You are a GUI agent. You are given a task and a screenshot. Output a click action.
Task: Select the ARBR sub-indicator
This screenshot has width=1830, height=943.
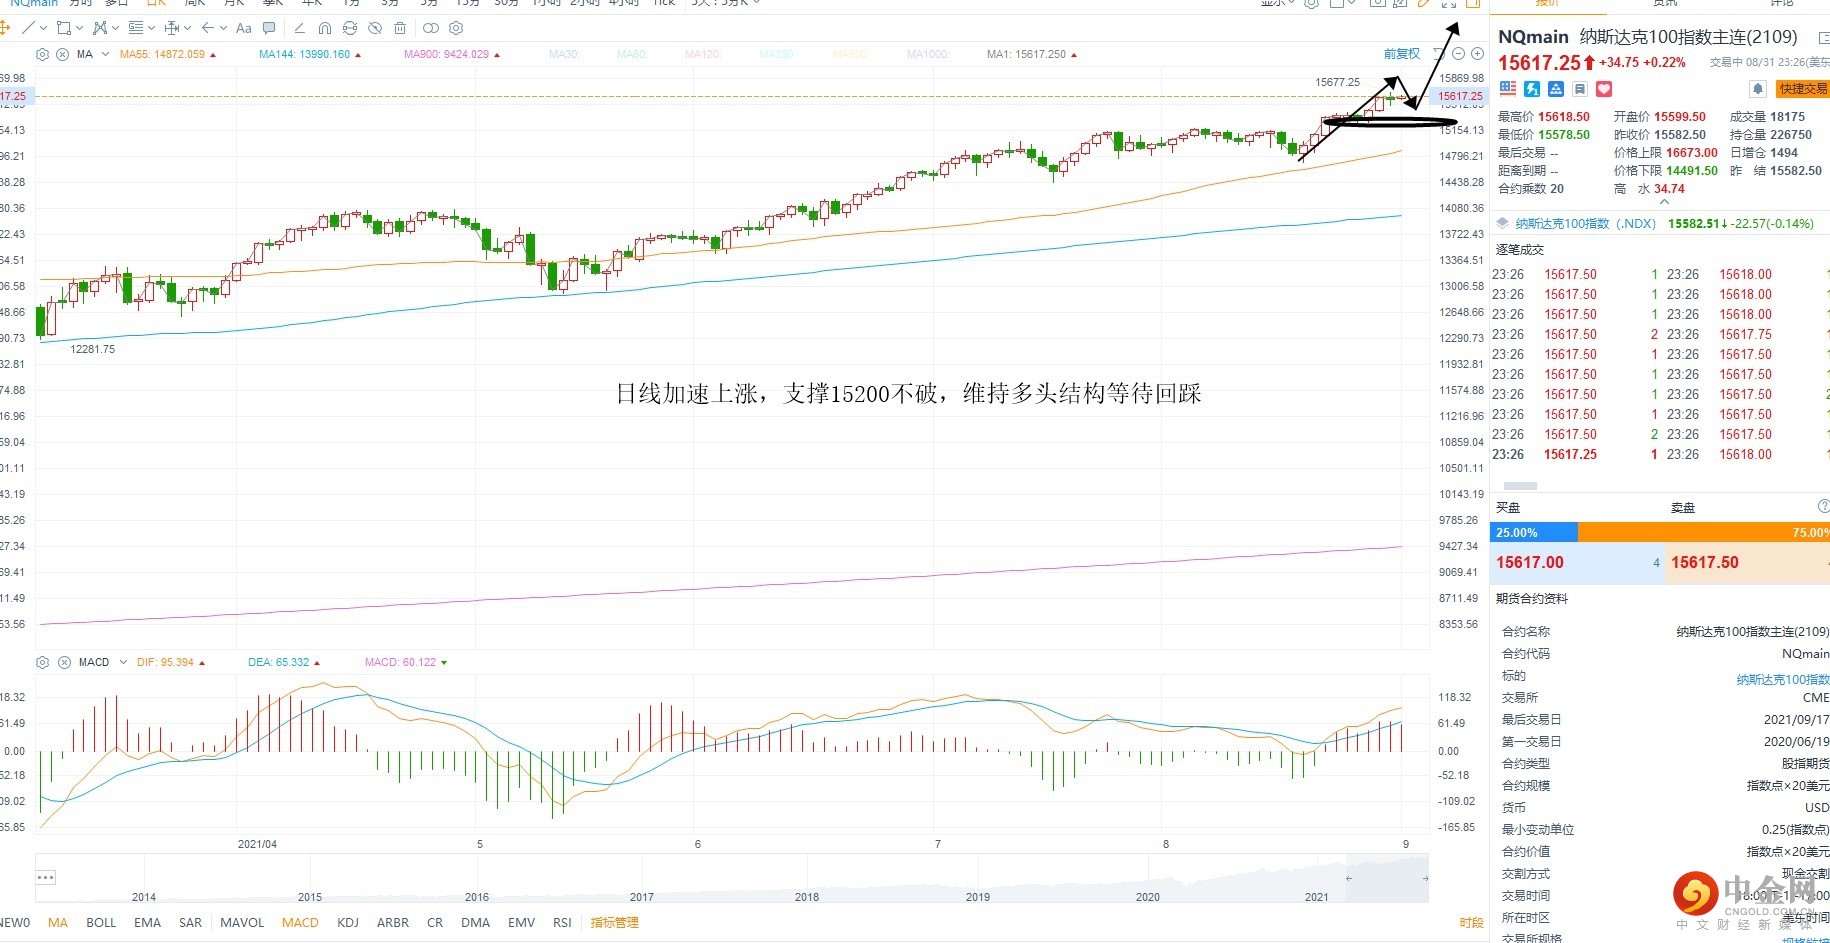tap(393, 922)
